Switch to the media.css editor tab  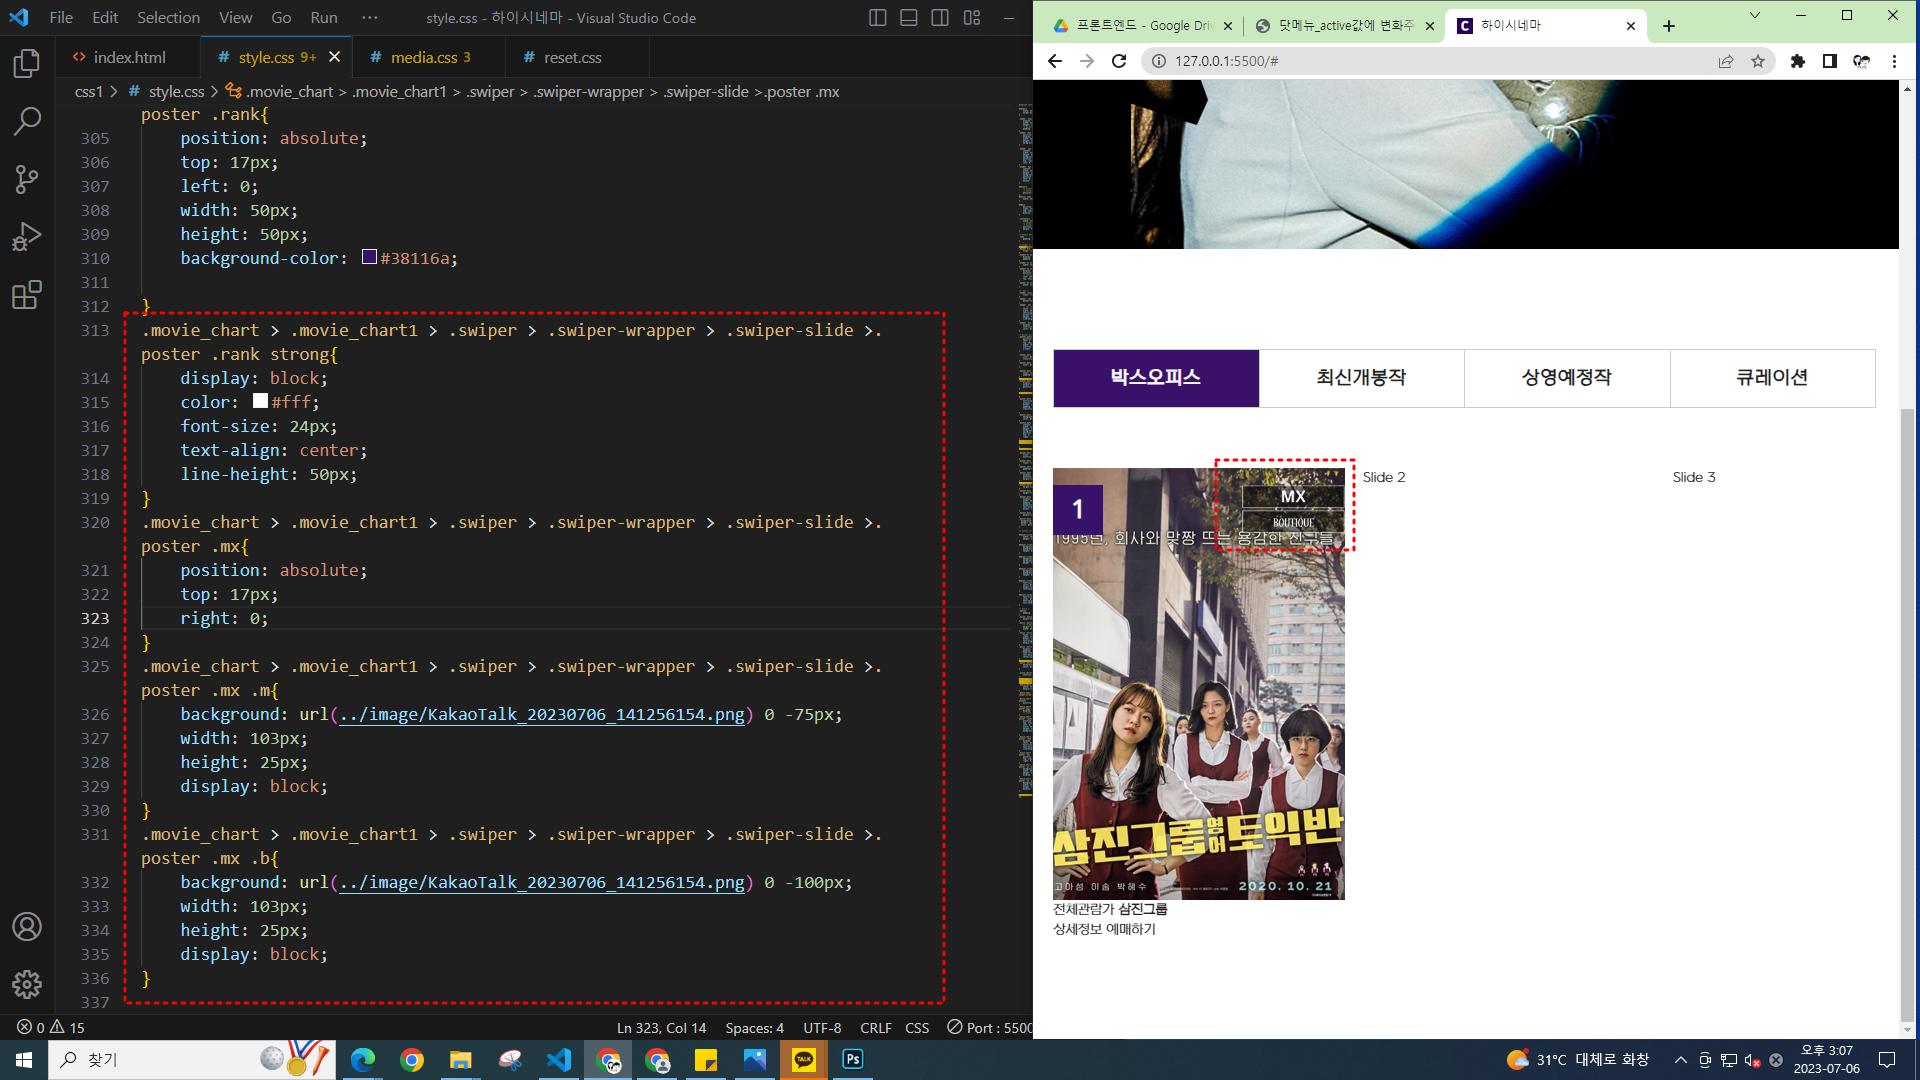(x=423, y=58)
